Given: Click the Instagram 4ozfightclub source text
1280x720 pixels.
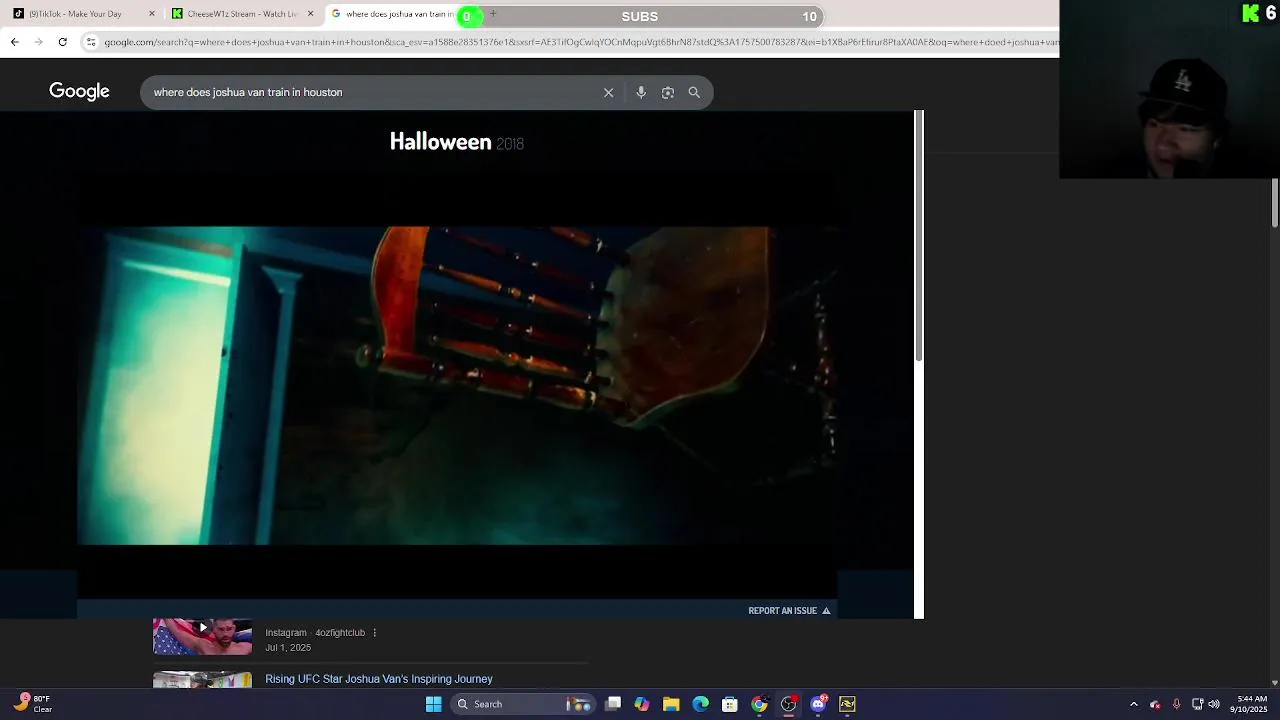Looking at the screenshot, I should point(315,633).
